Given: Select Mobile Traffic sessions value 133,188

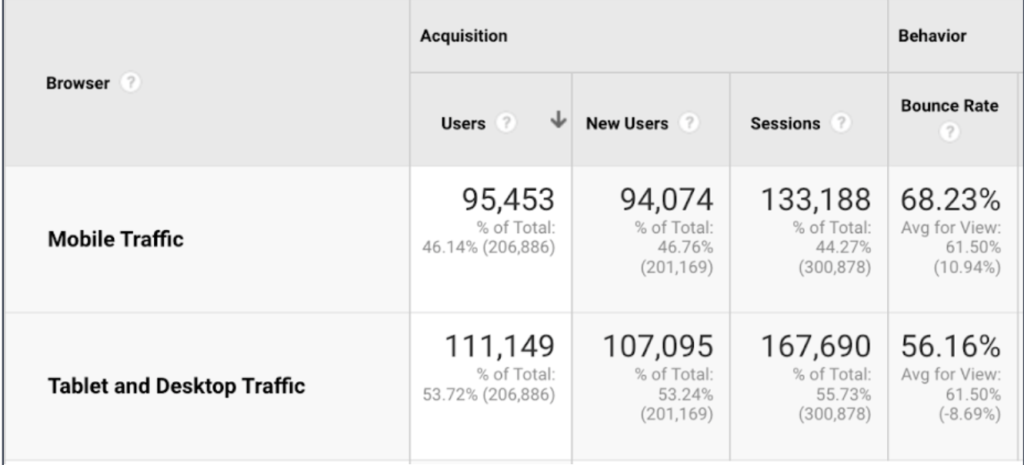Looking at the screenshot, I should point(816,199).
